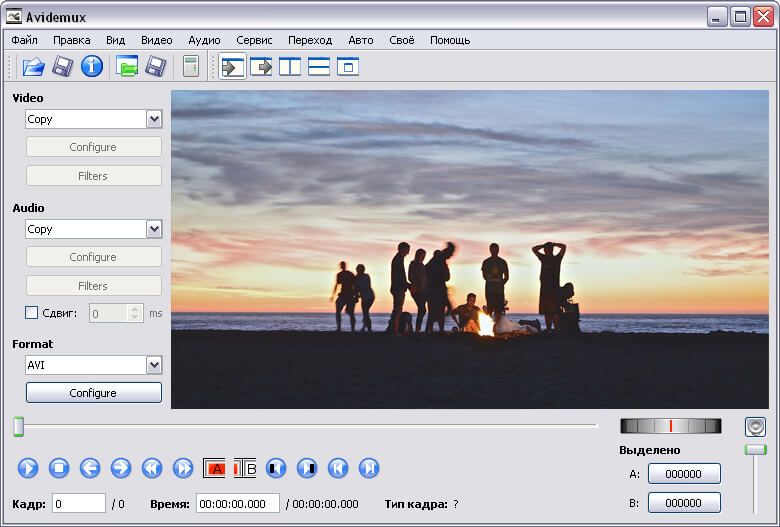Open the Своё menu
The image size is (780, 527).
pos(401,40)
